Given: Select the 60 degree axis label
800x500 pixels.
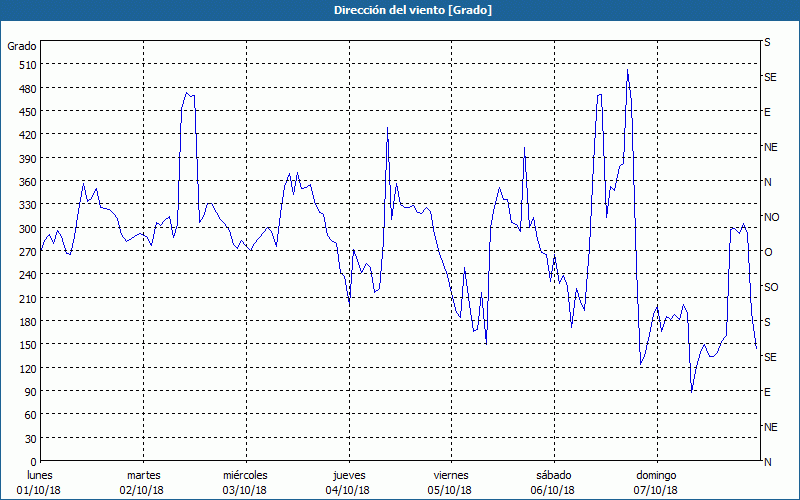Looking at the screenshot, I should coord(31,415).
